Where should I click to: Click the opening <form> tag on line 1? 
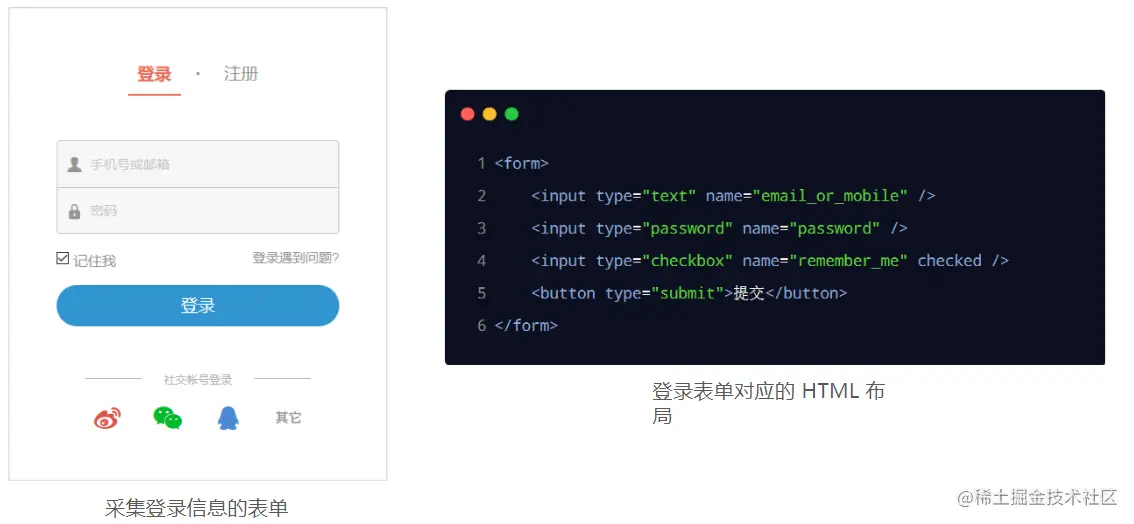(521, 163)
